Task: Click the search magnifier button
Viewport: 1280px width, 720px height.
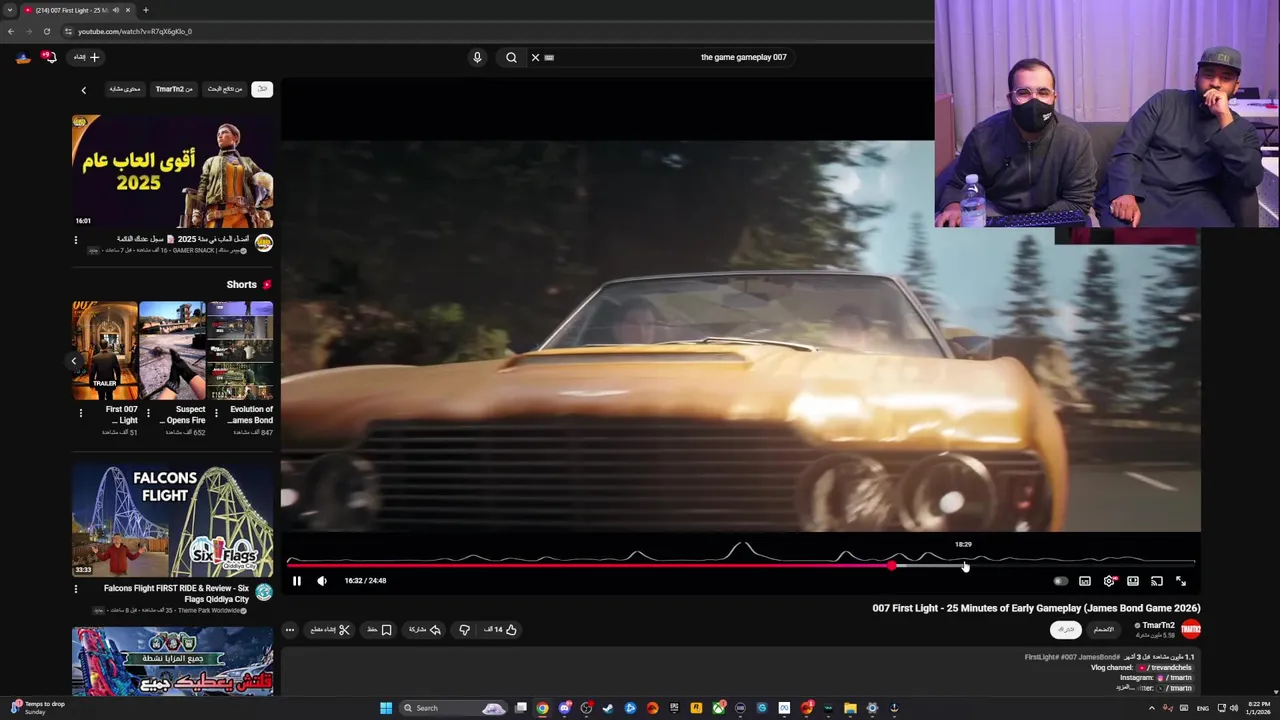Action: pos(511,57)
